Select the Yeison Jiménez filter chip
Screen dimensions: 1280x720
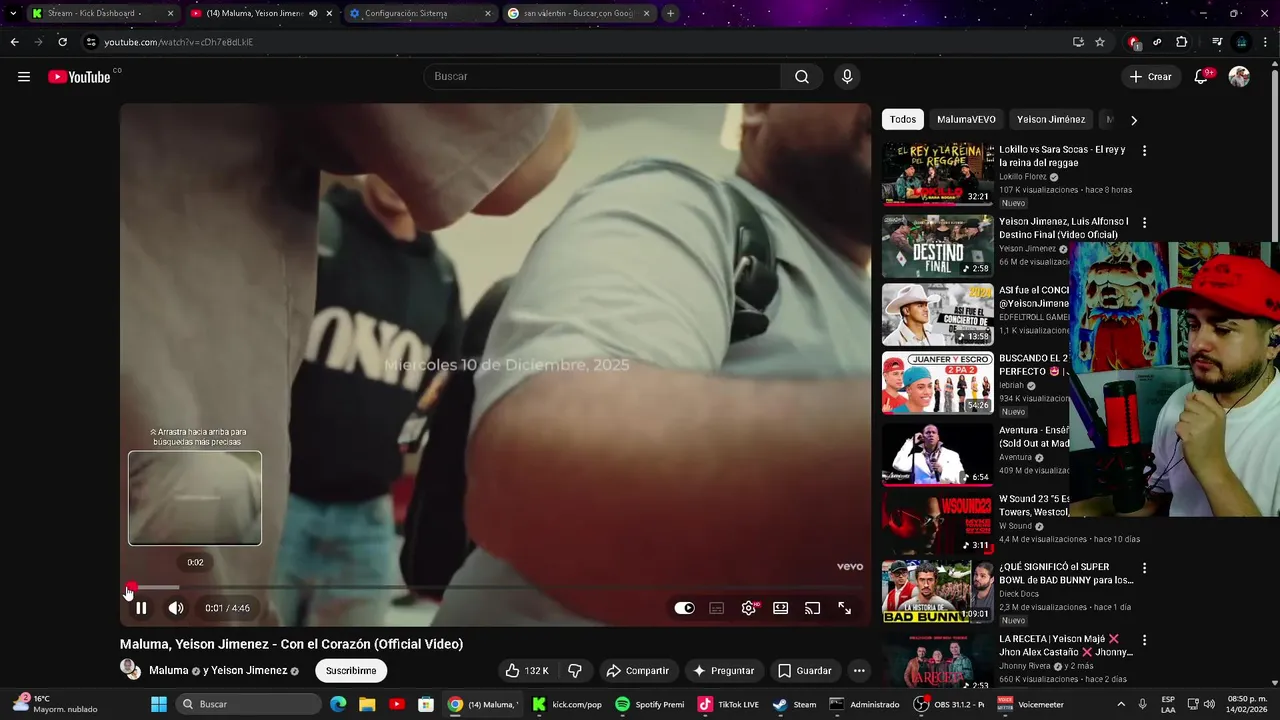tap(1051, 120)
